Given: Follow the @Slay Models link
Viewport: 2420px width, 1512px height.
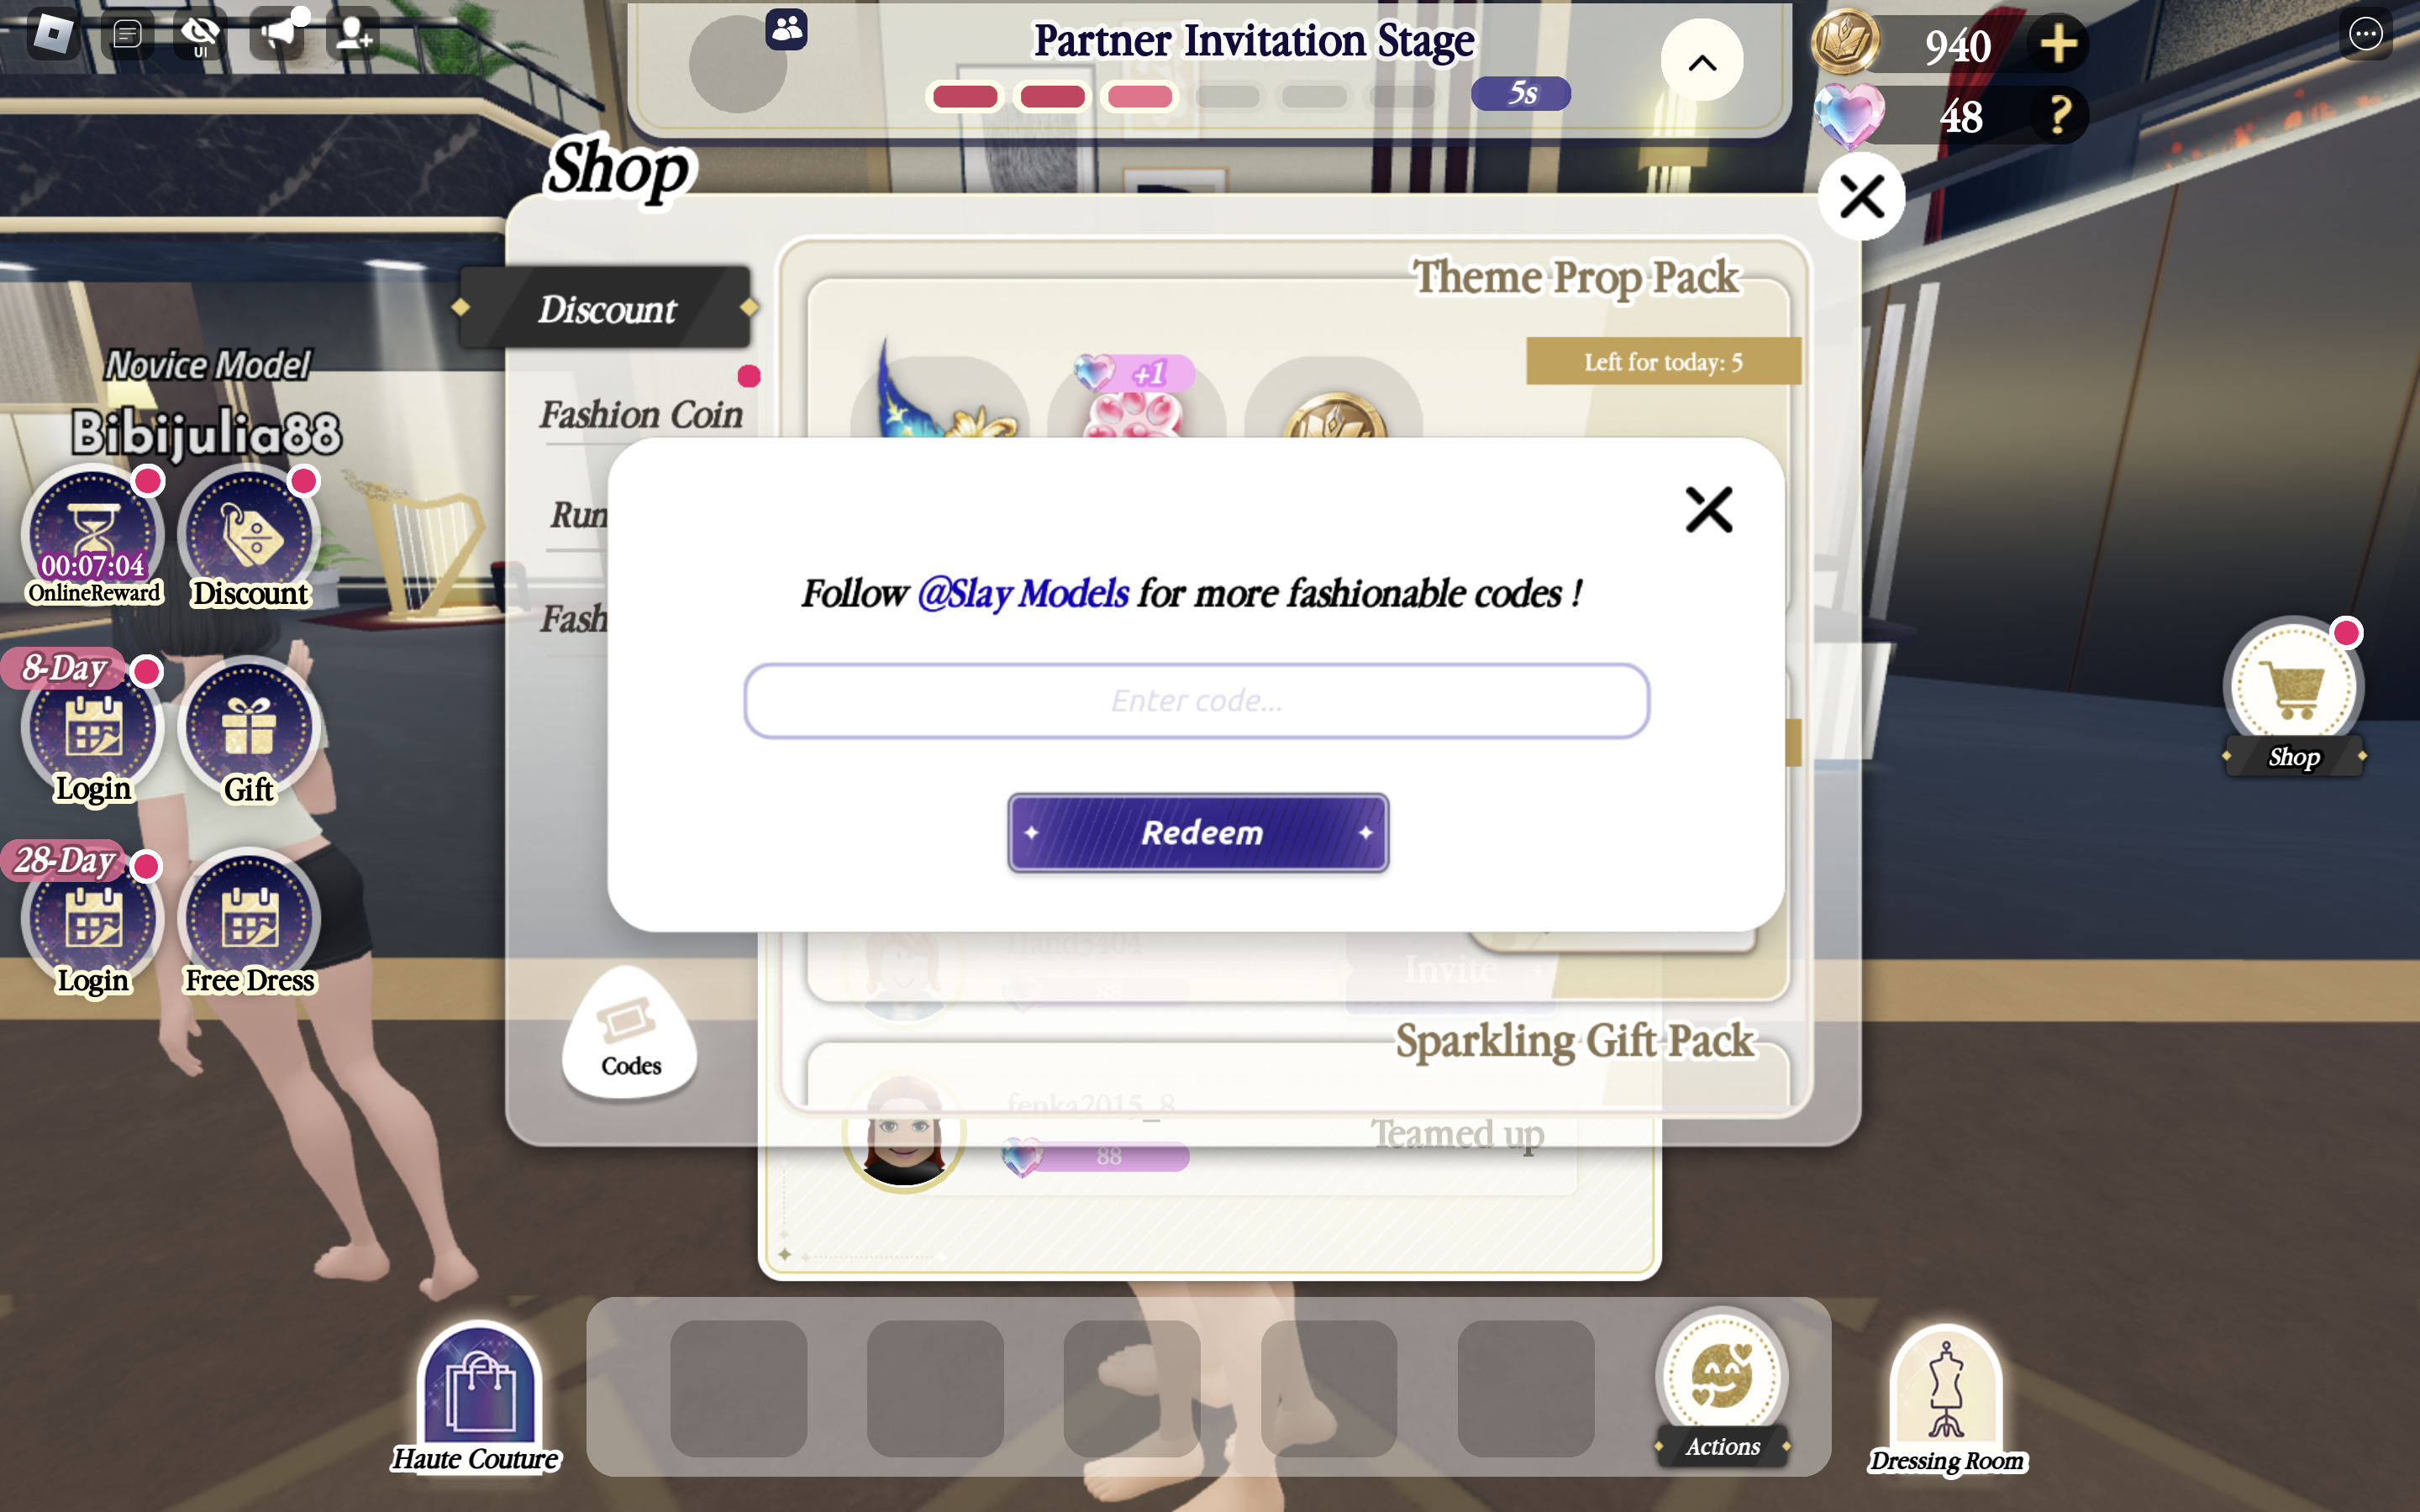Looking at the screenshot, I should click(x=1028, y=592).
